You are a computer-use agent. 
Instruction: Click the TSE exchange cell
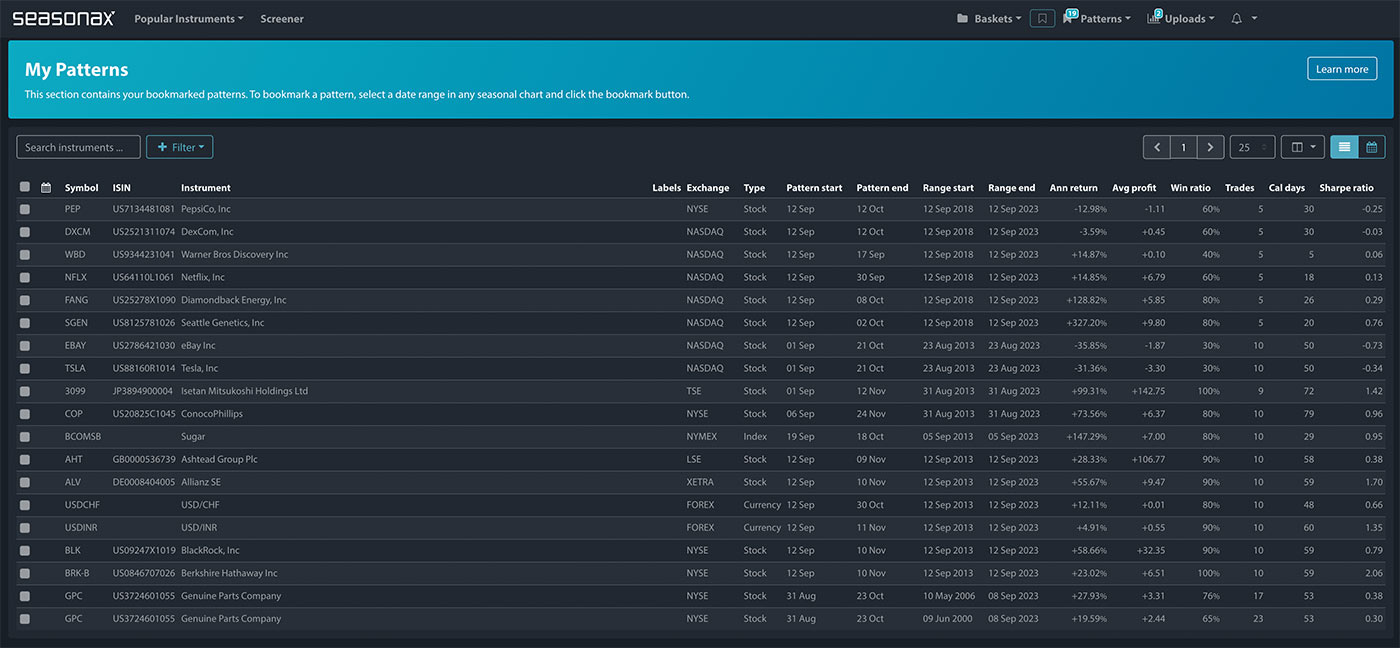click(x=694, y=391)
